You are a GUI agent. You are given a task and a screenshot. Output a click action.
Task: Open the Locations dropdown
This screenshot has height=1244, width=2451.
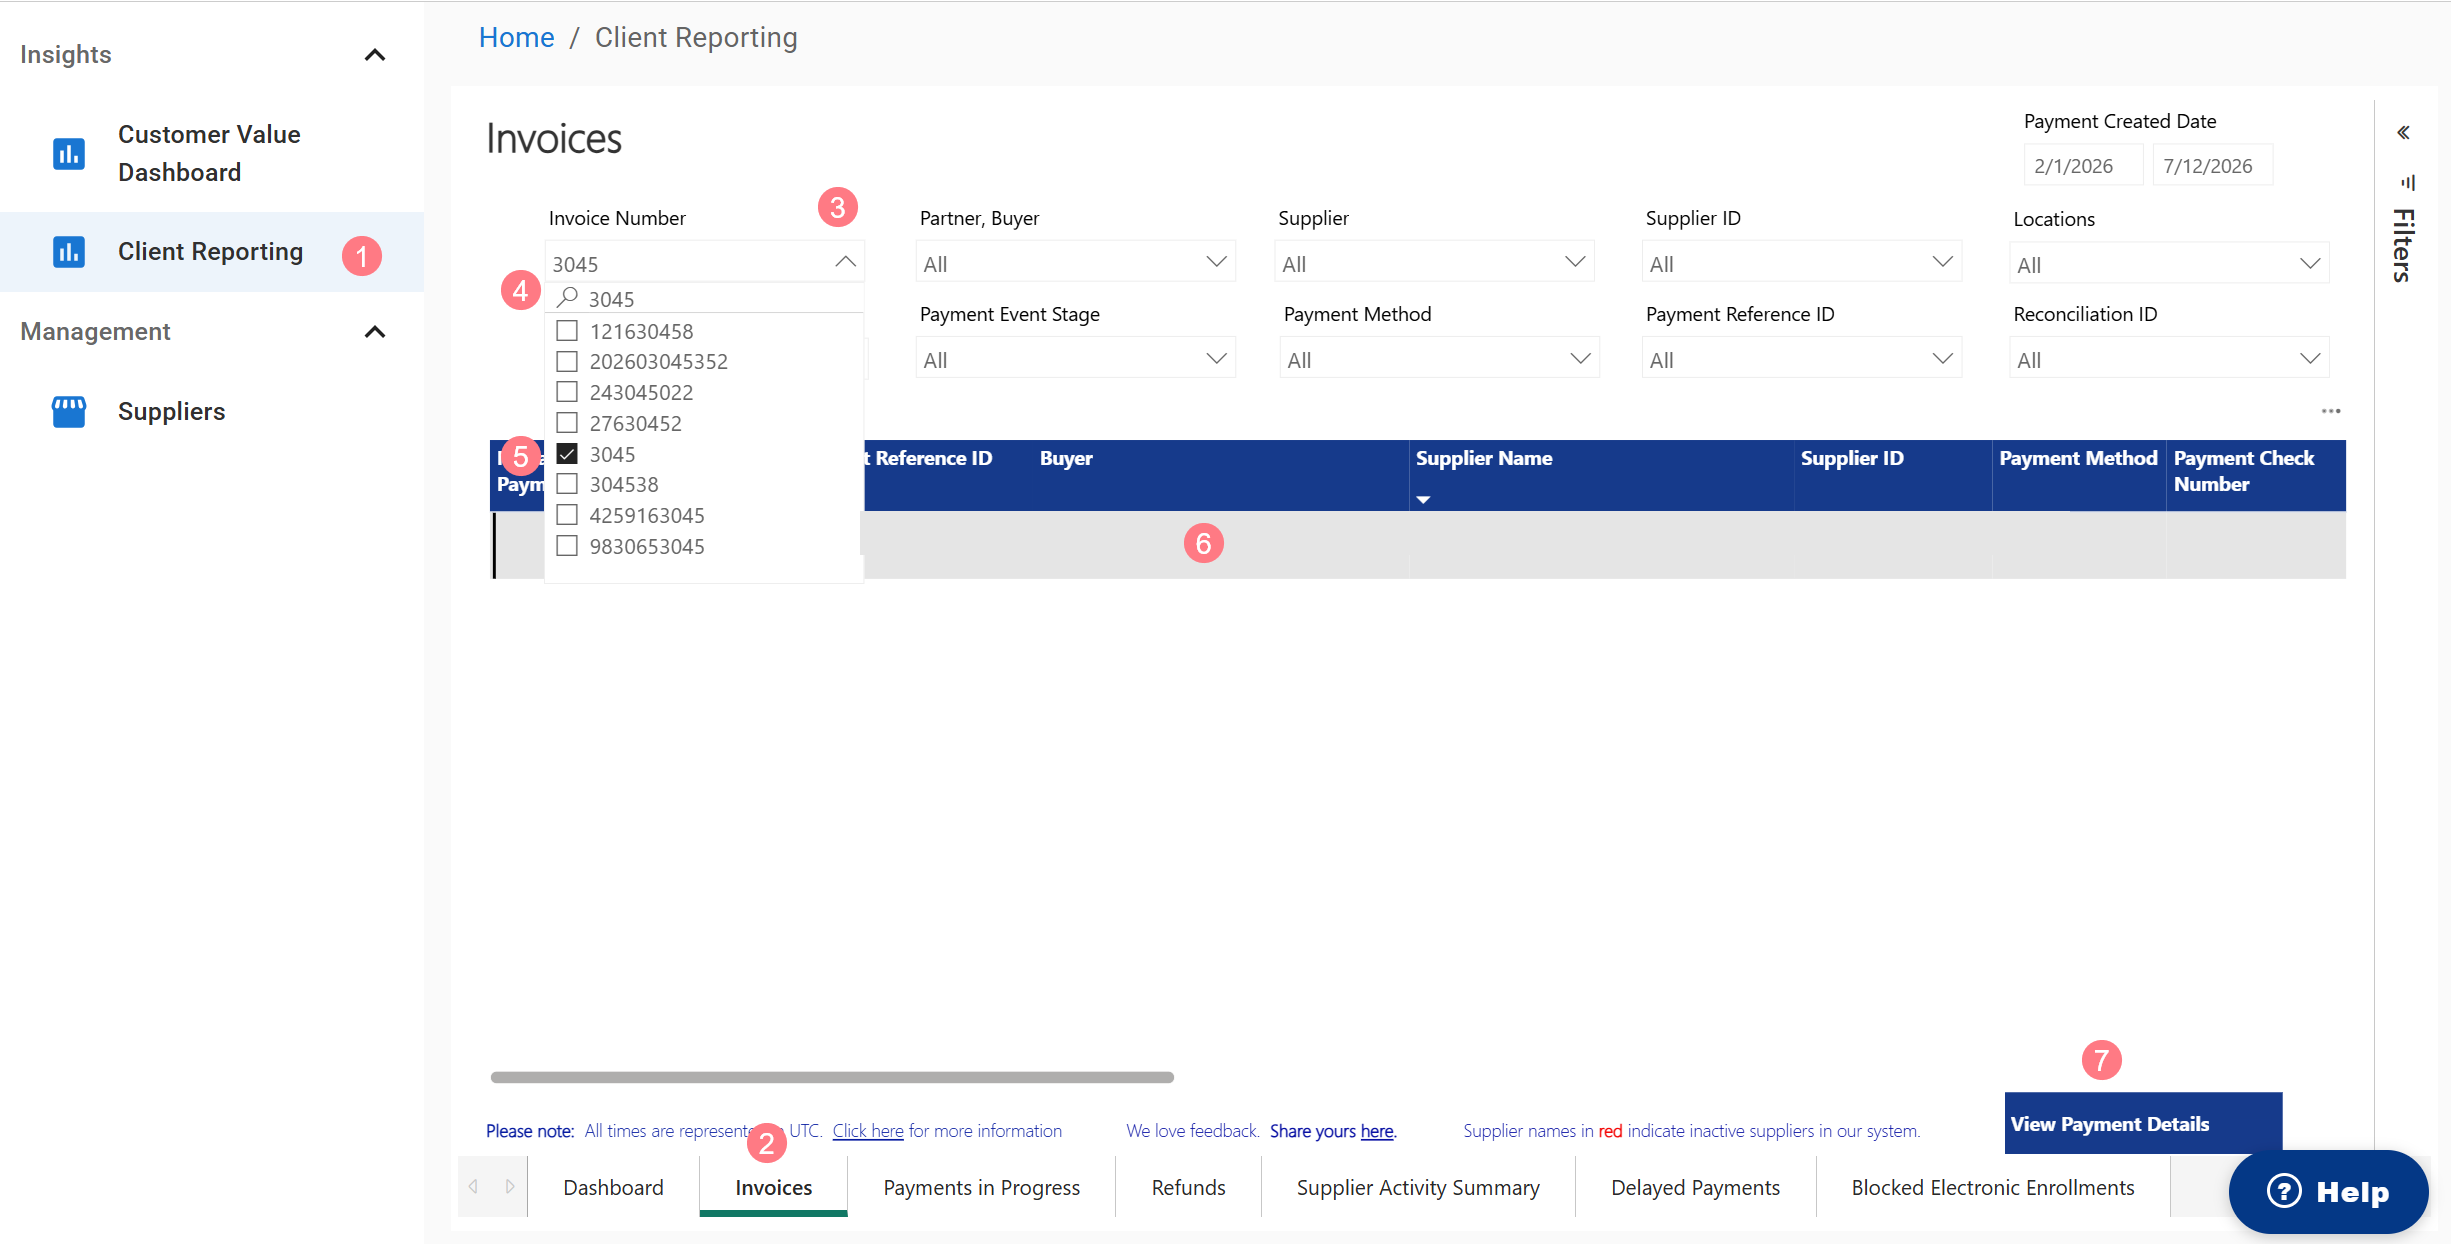click(x=2169, y=264)
